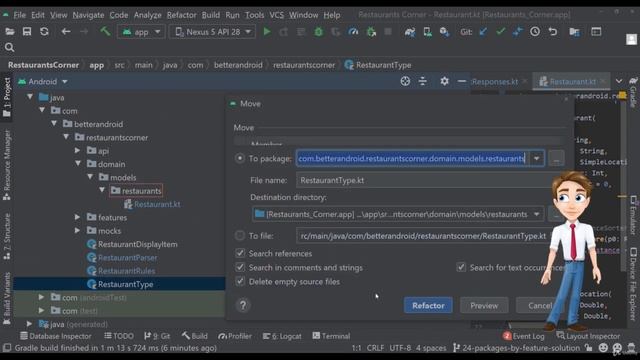Open the Analyze menu

[147, 15]
